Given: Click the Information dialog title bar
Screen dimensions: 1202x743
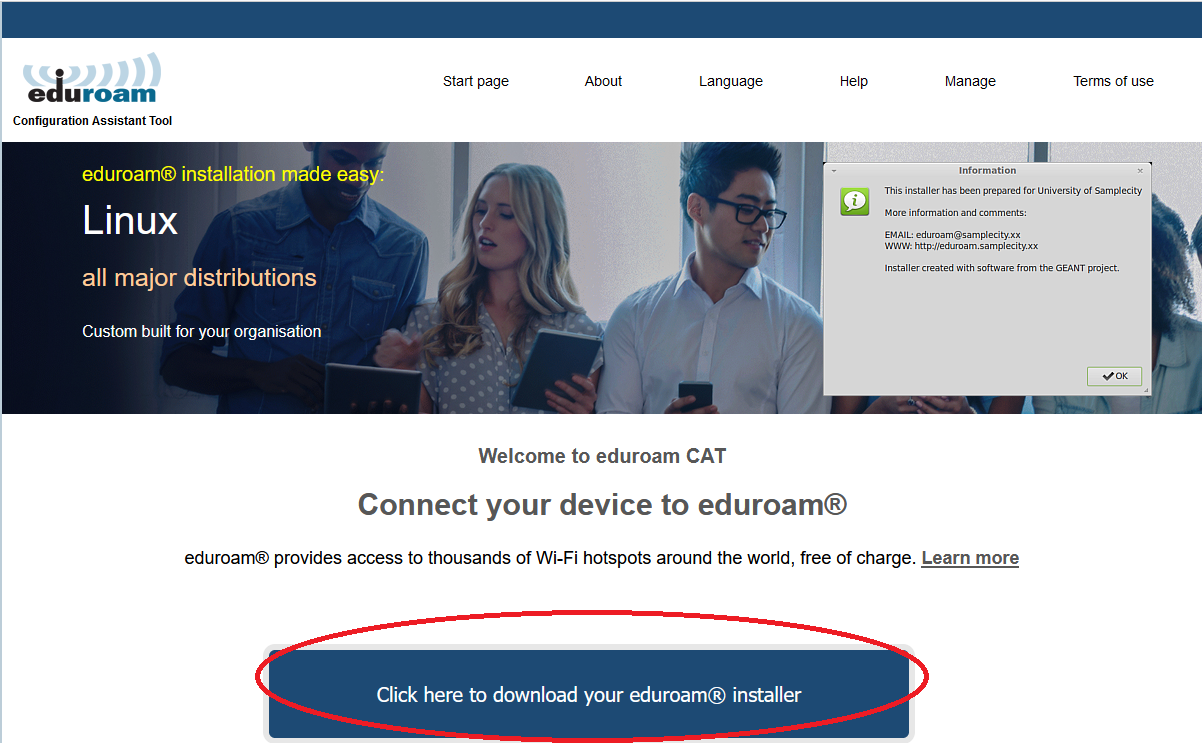Looking at the screenshot, I should click(987, 171).
